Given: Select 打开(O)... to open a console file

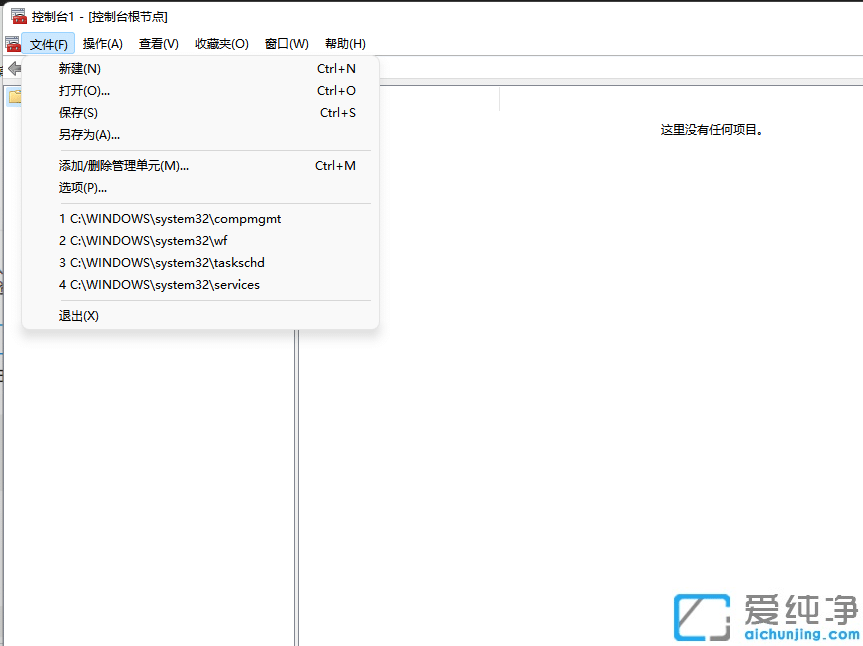Looking at the screenshot, I should tap(83, 90).
